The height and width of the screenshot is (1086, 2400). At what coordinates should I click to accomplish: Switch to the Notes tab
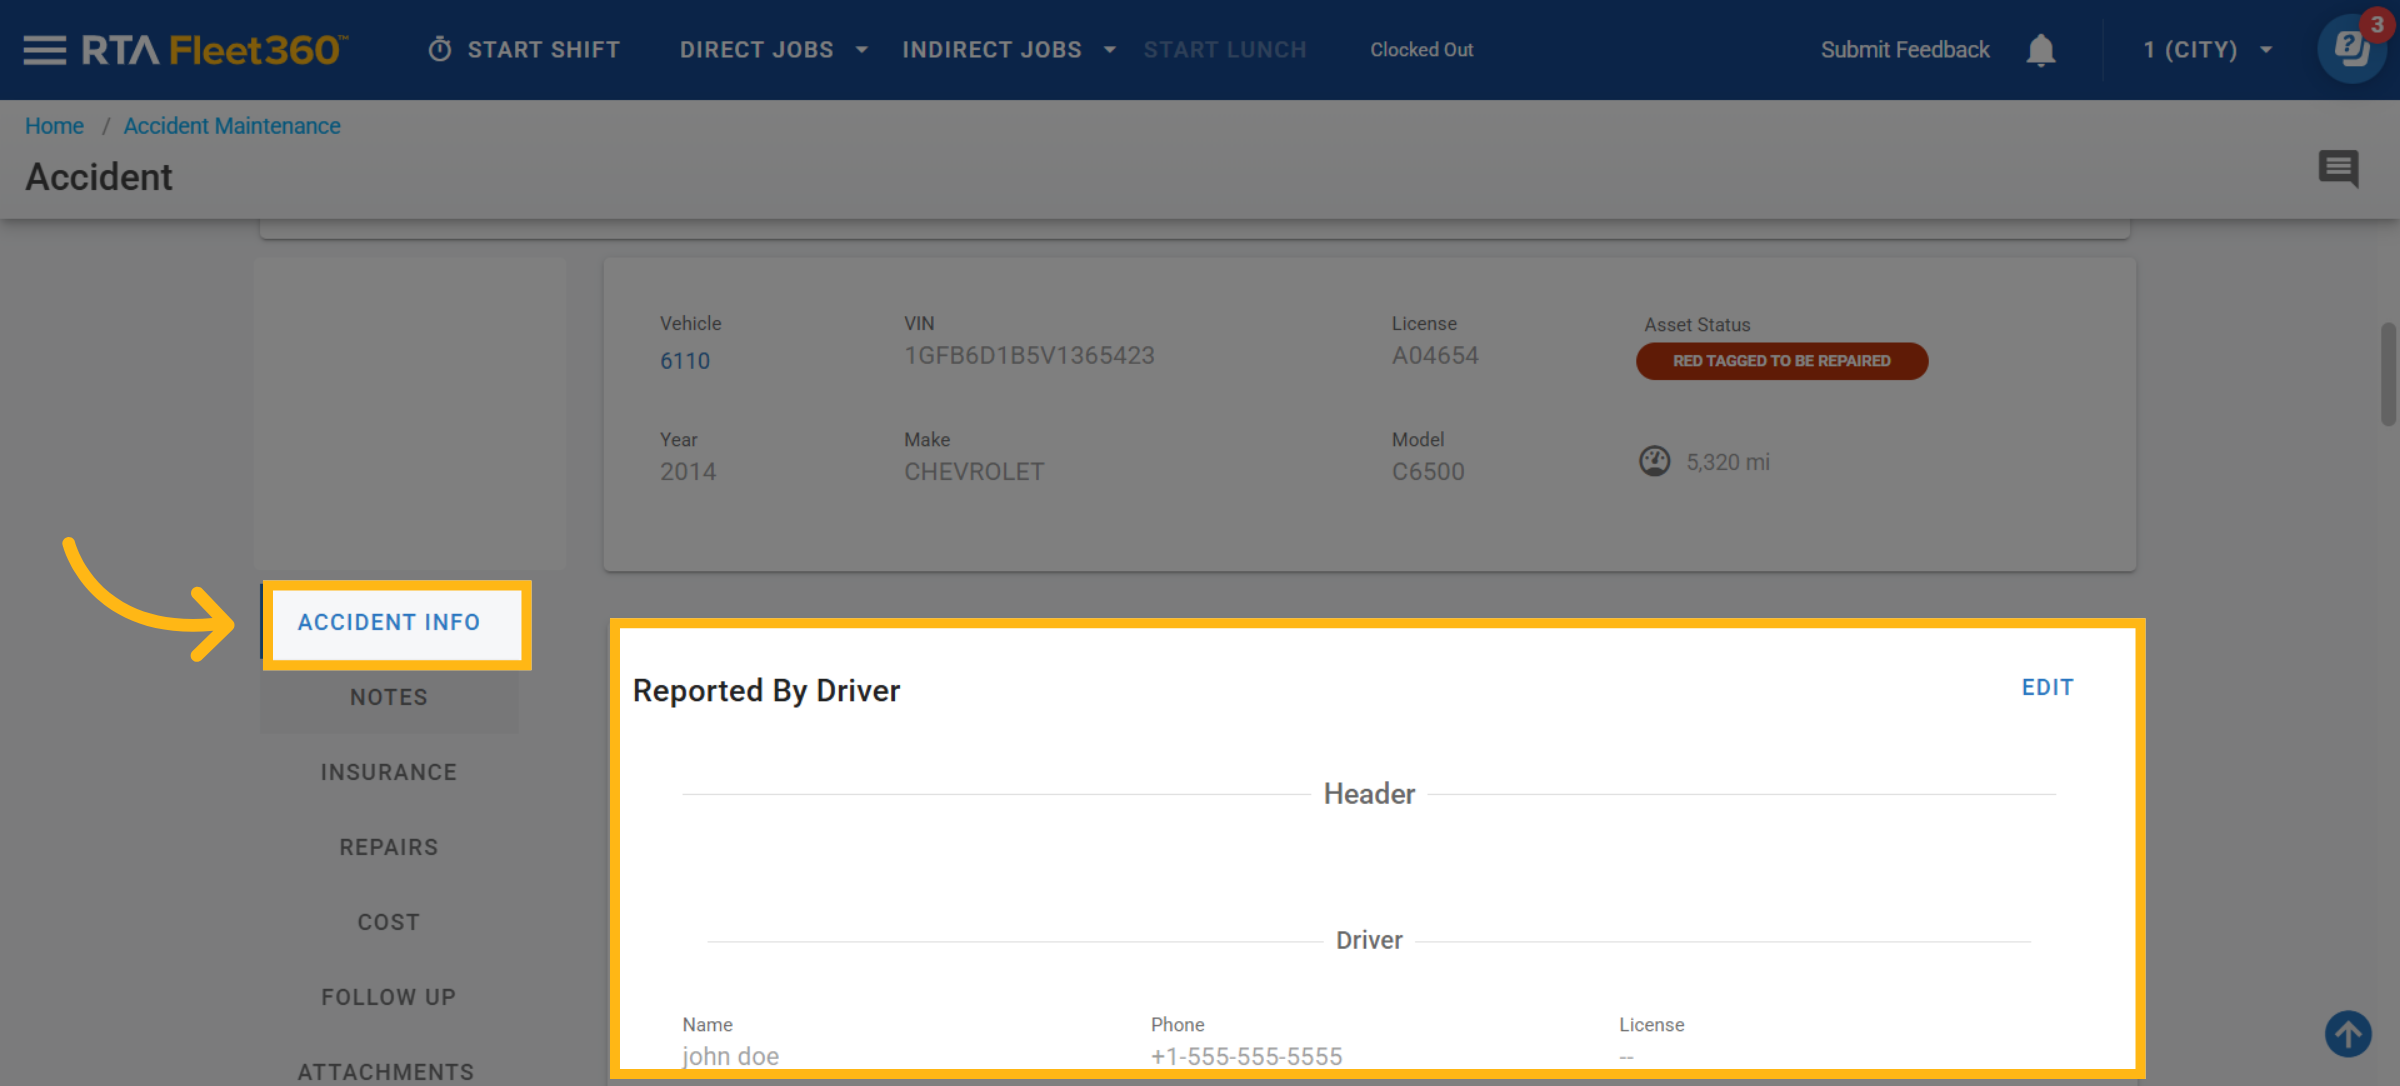389,697
